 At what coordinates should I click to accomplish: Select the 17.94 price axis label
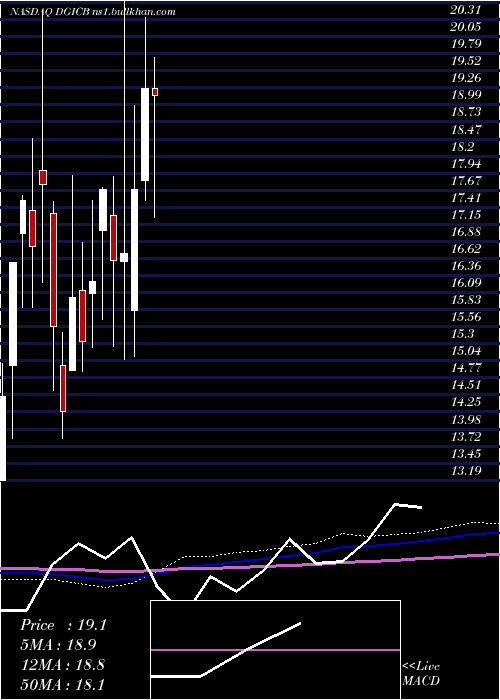point(466,163)
